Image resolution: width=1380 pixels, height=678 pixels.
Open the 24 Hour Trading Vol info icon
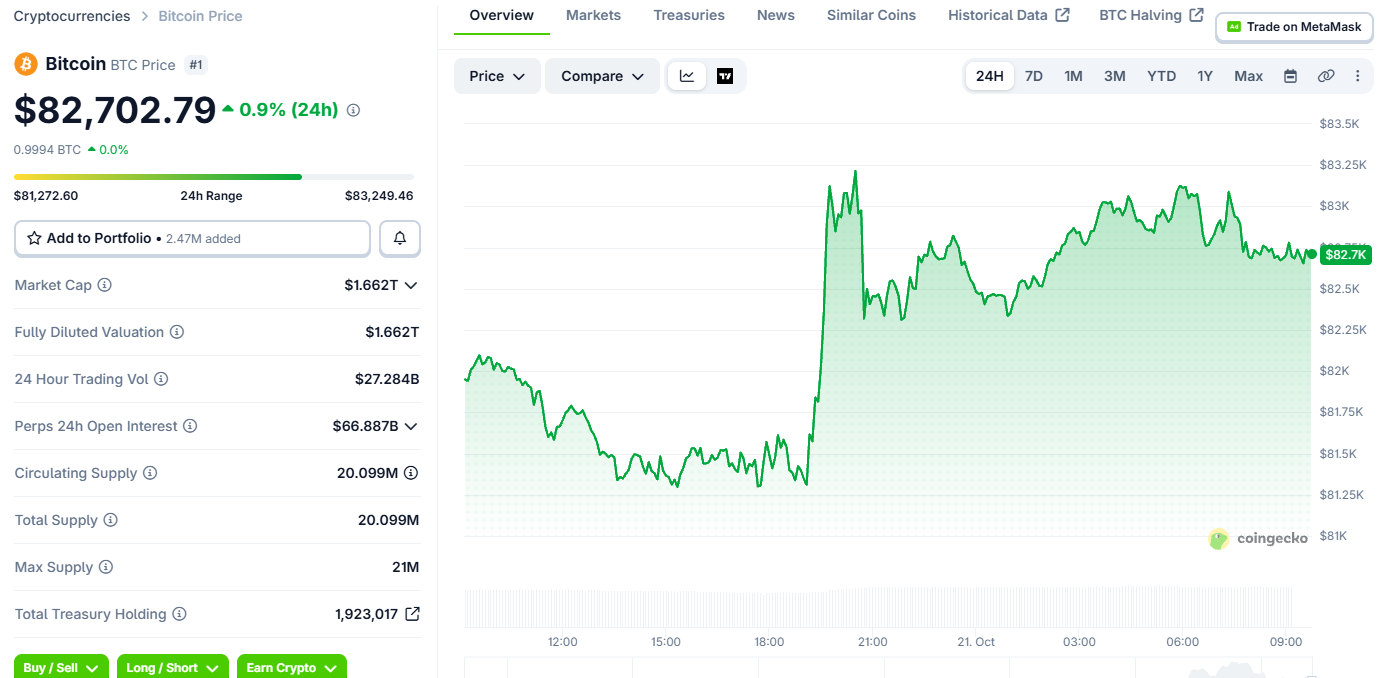(161, 379)
